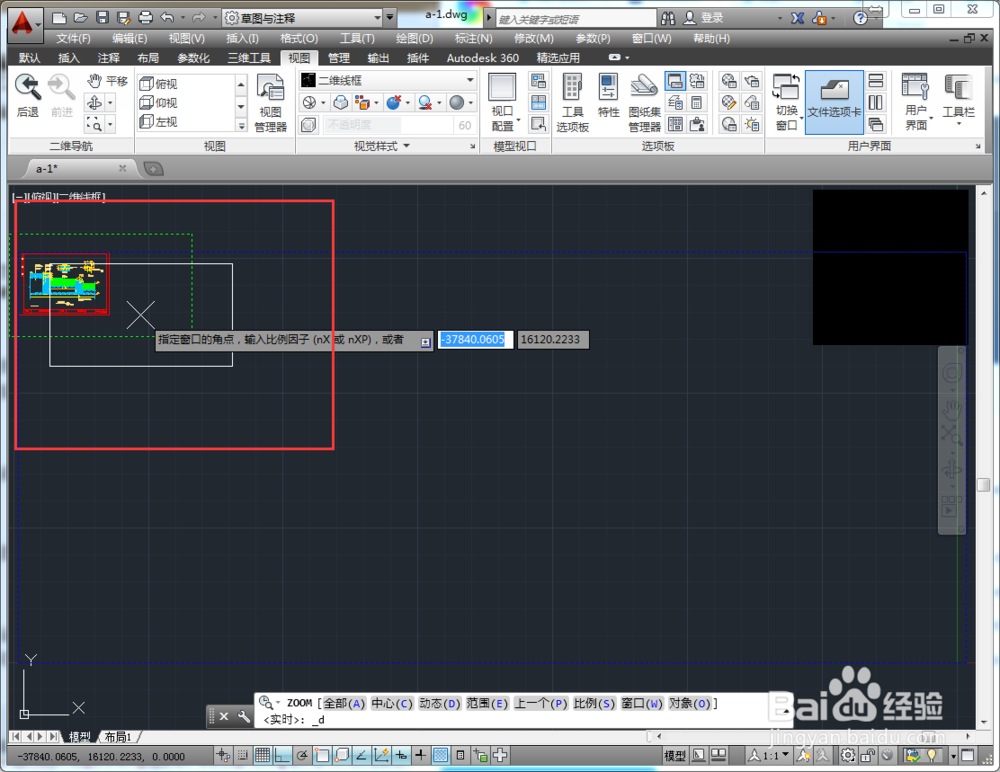This screenshot has width=1000, height=772.
Task: Click the tile horizontally windows icon
Action: [876, 80]
